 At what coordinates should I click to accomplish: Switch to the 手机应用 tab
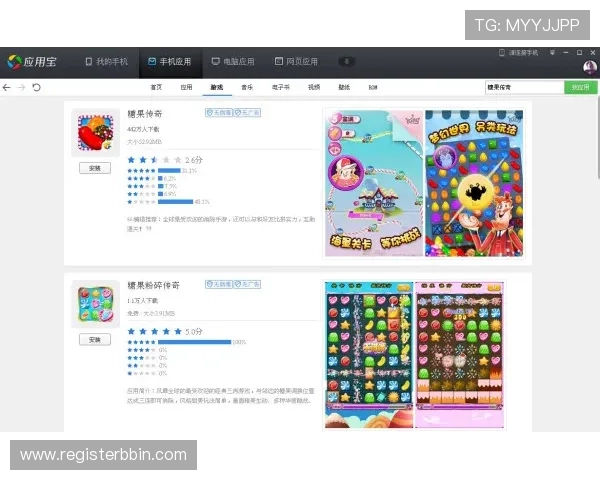click(170, 62)
